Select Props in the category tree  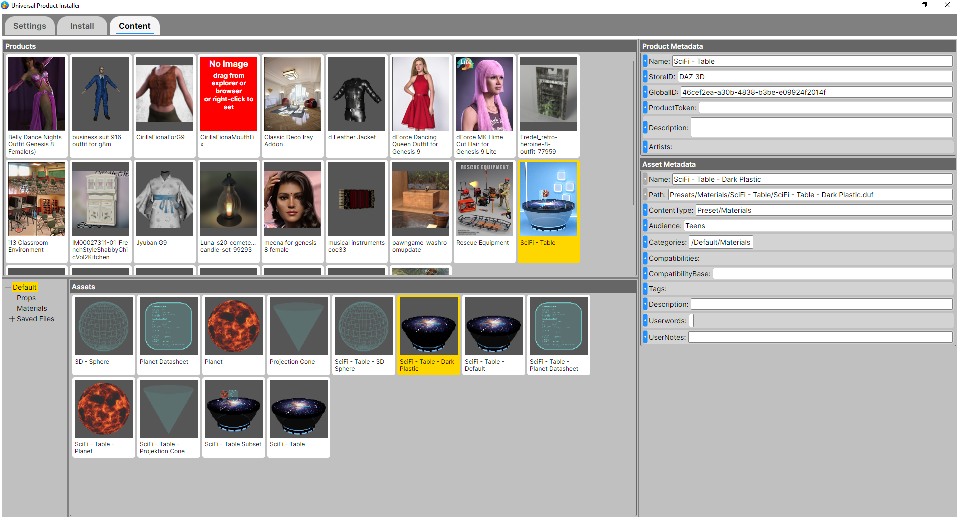(26, 298)
